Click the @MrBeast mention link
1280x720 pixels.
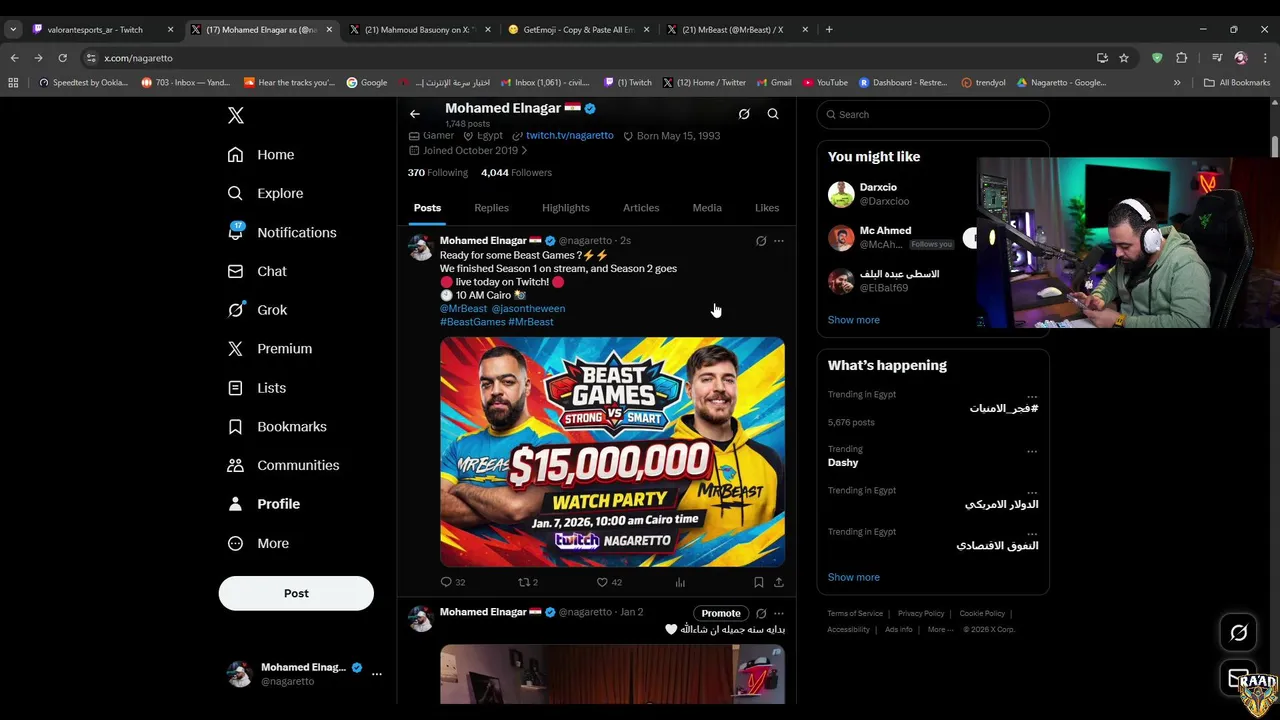[x=463, y=309]
